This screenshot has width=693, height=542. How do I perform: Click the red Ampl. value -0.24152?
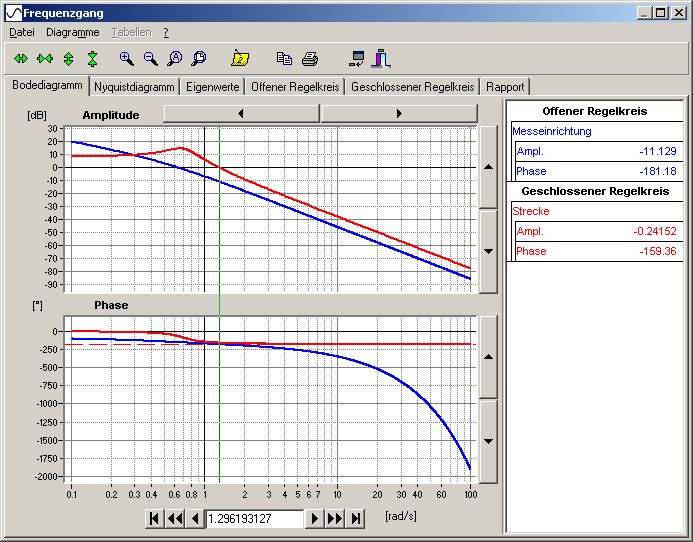click(655, 231)
